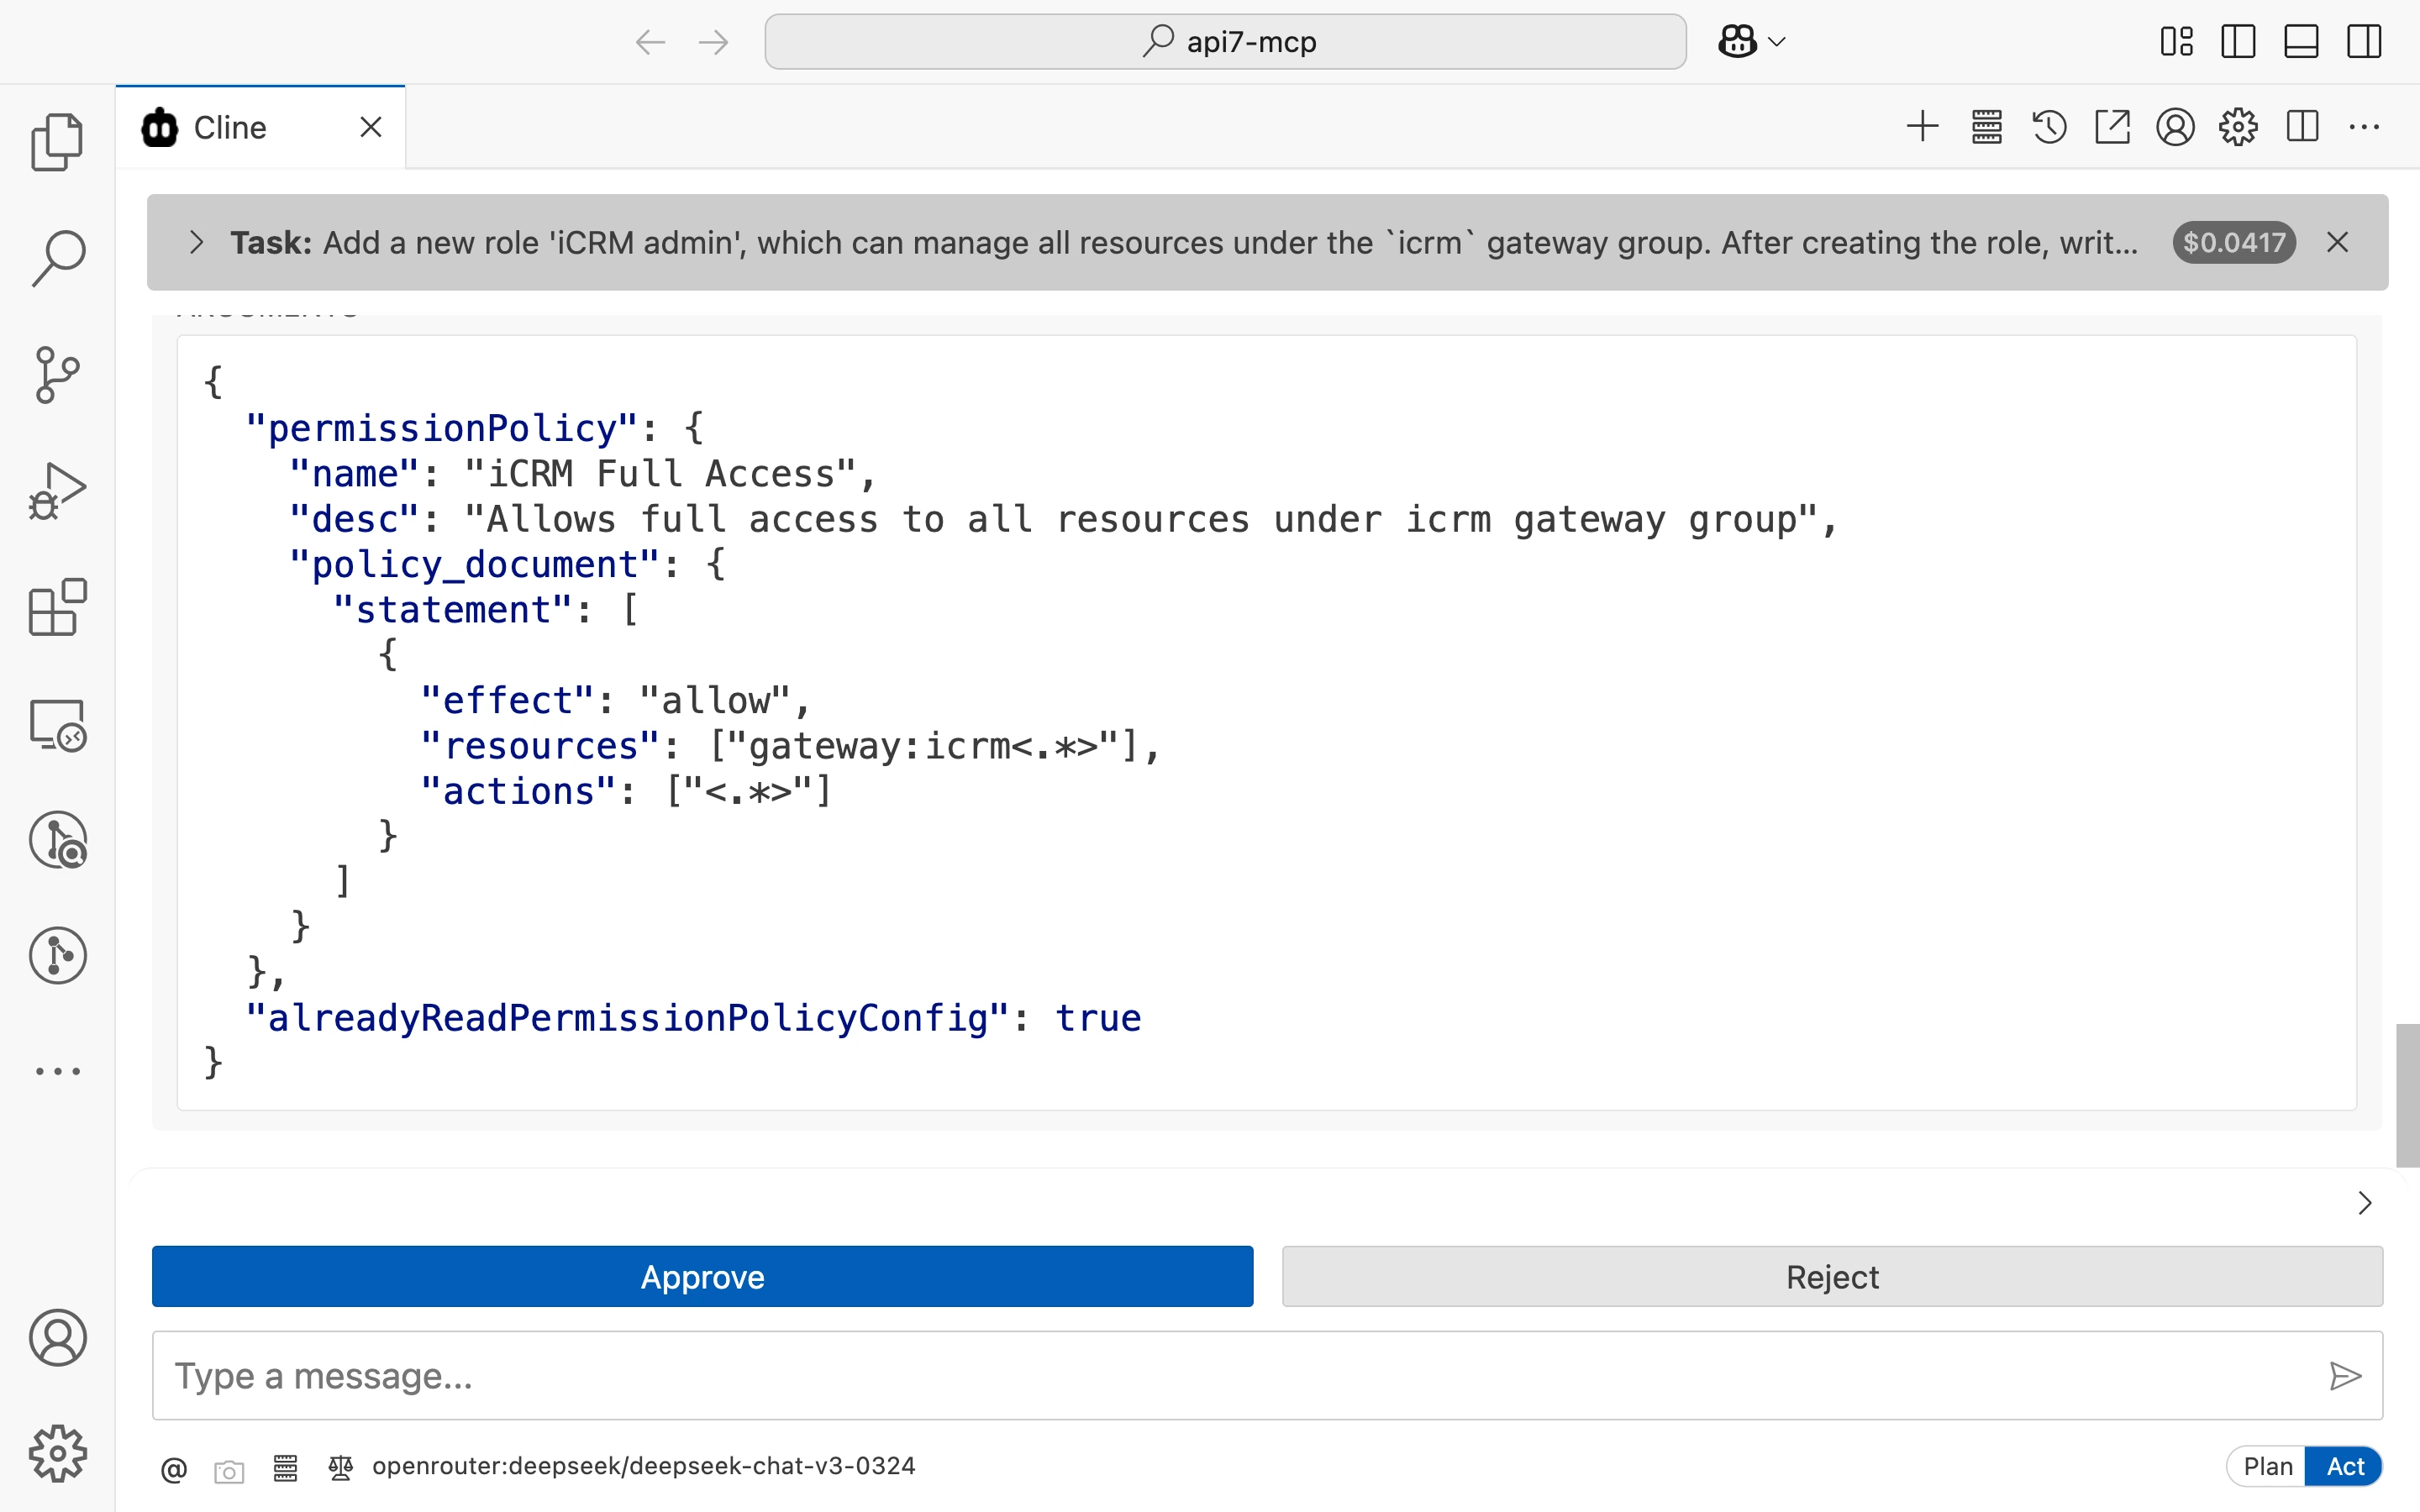The image size is (2420, 1512).
Task: Click the $0.0417 cost badge
Action: tap(2233, 243)
